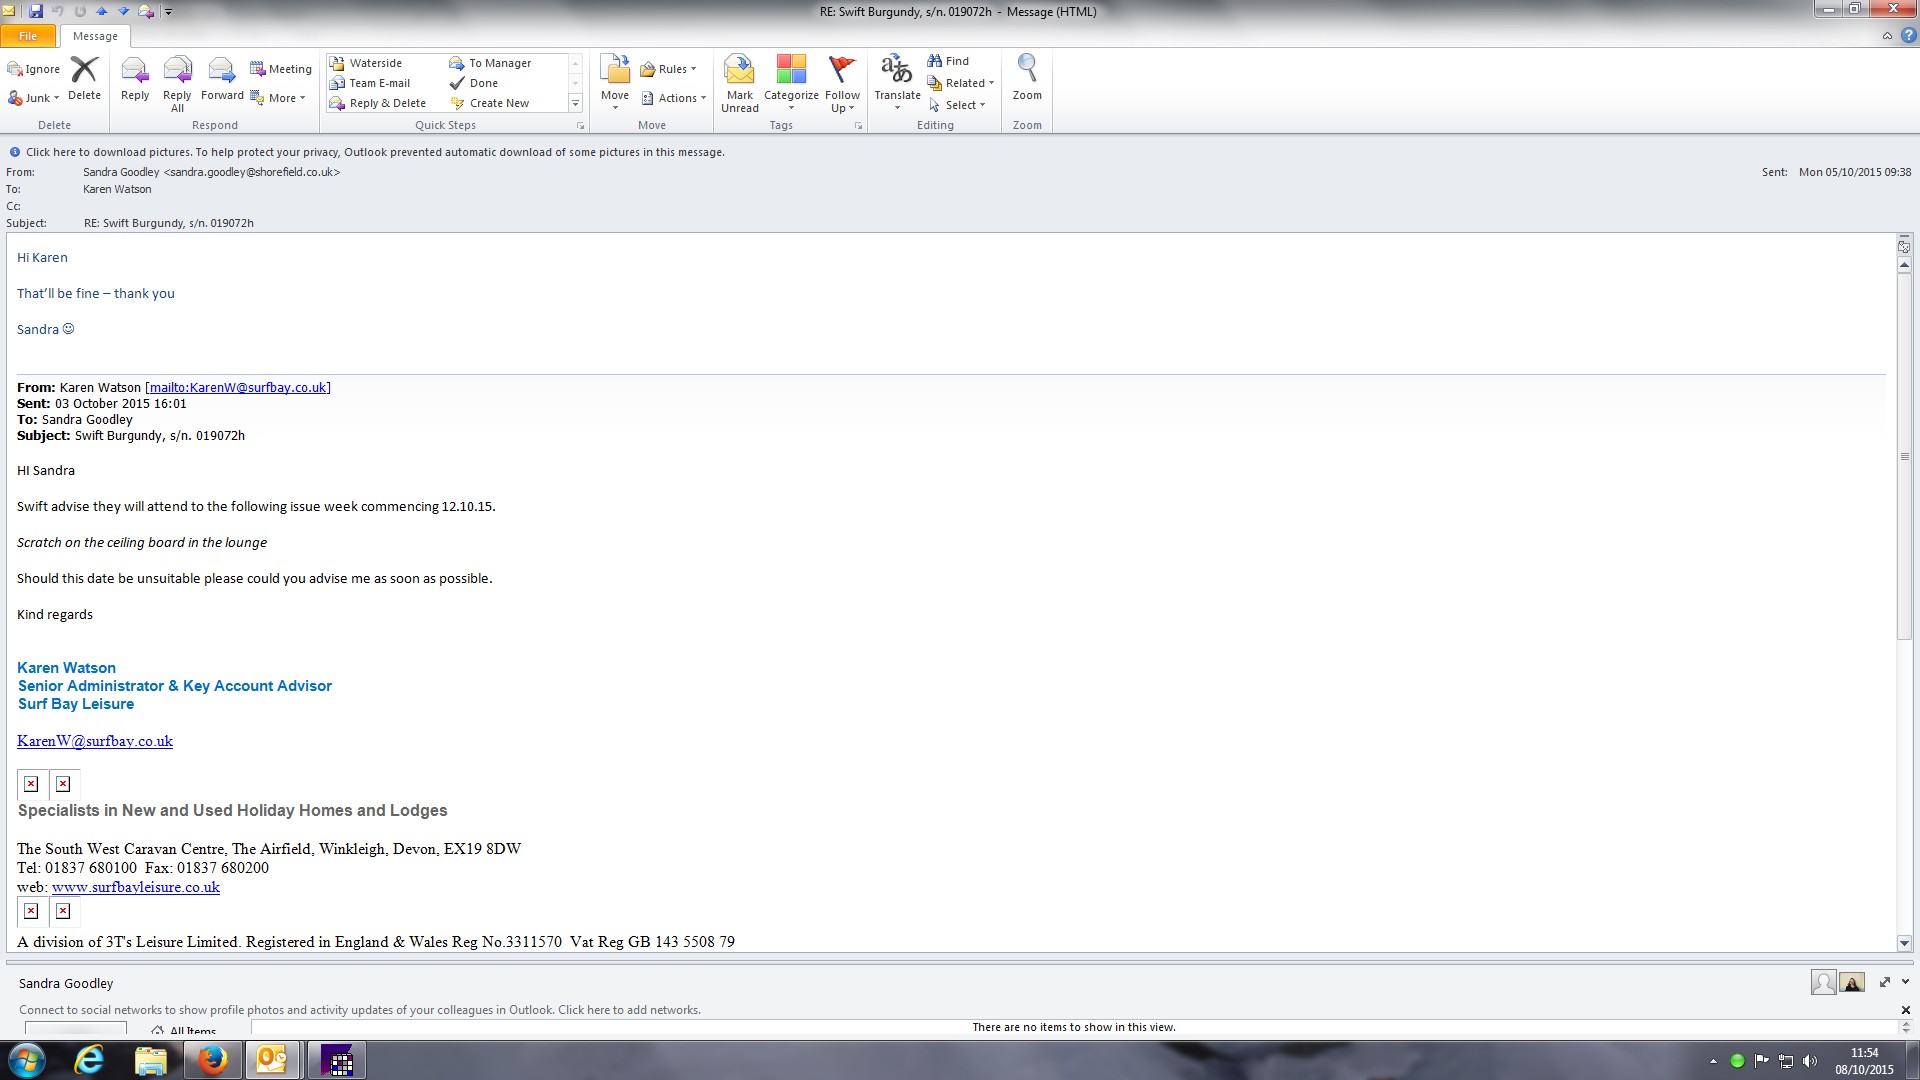Viewport: 1920px width, 1080px height.
Task: Select the Message ribbon tab
Action: coord(95,36)
